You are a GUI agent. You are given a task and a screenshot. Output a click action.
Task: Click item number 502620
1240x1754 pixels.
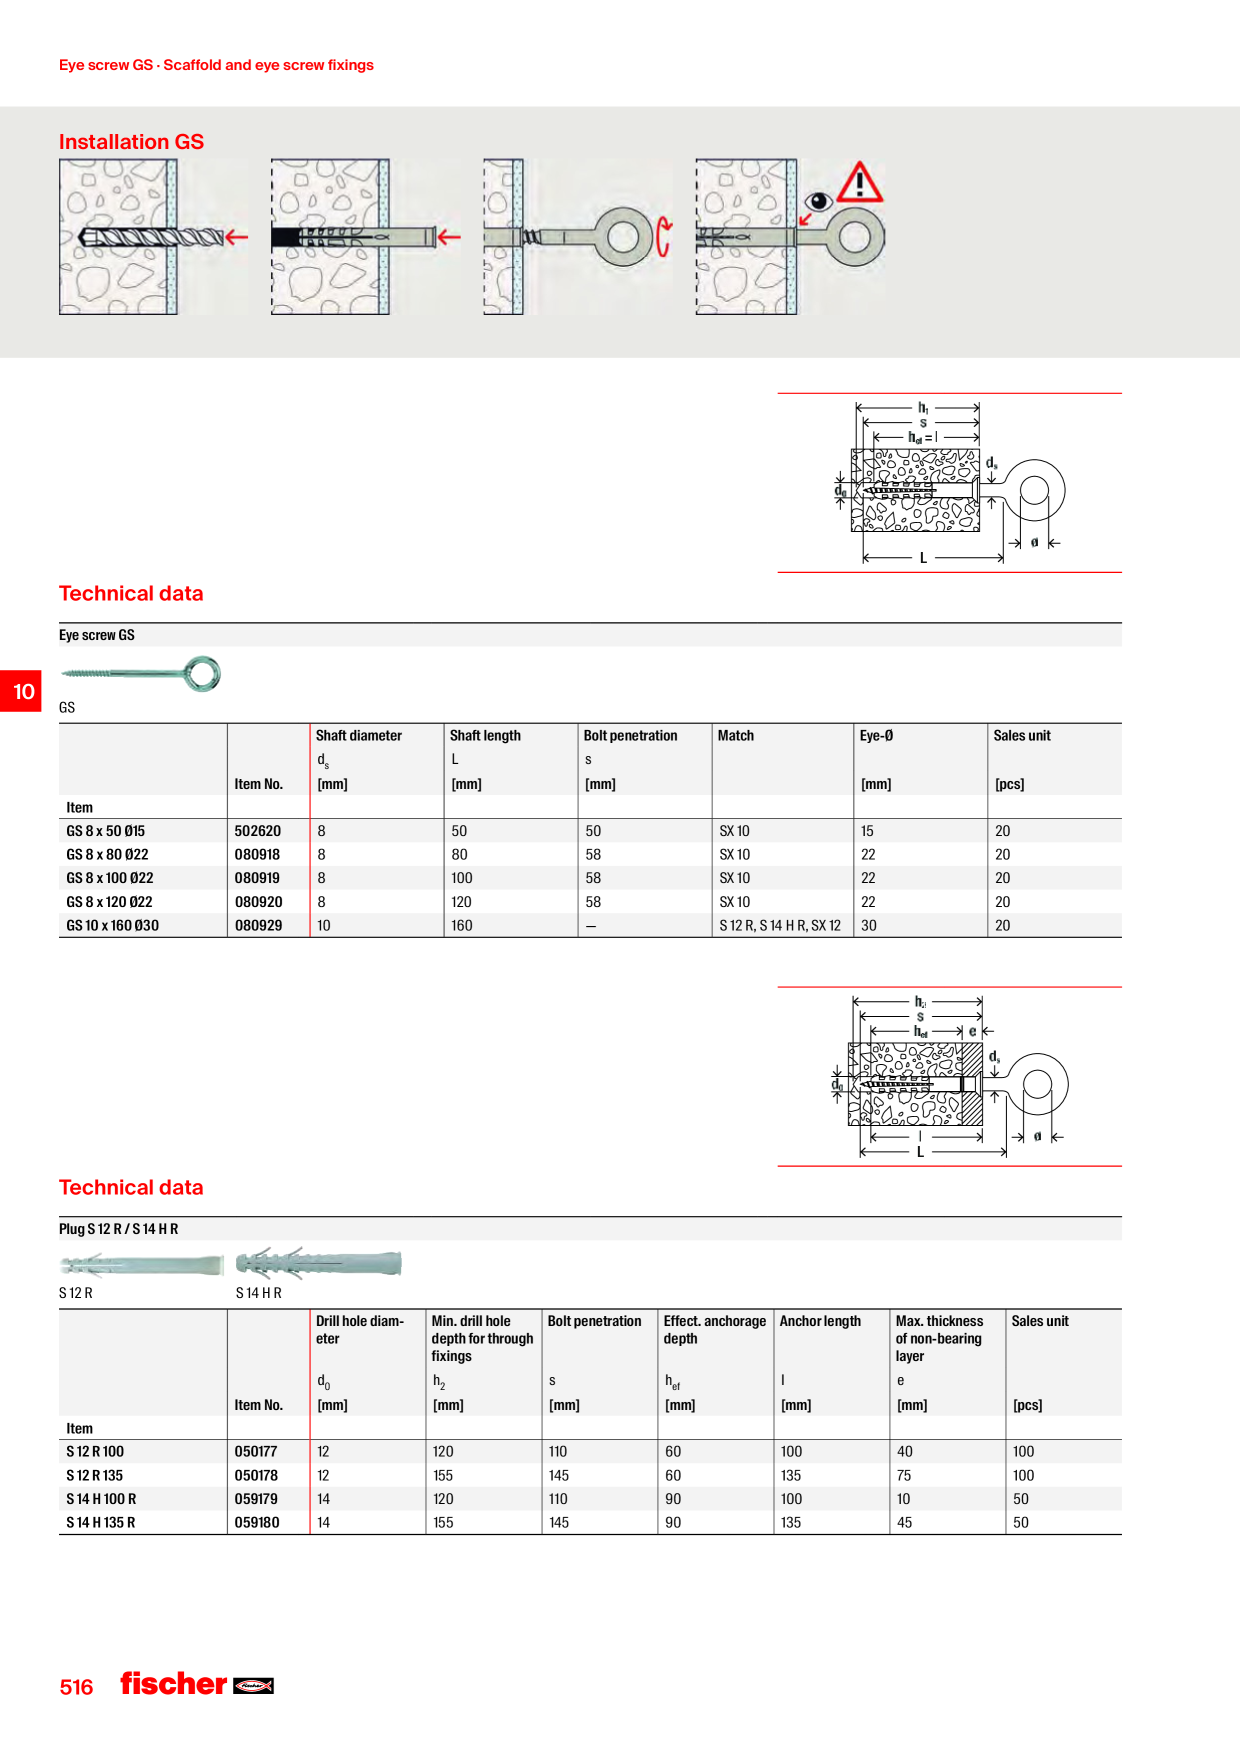tap(258, 831)
